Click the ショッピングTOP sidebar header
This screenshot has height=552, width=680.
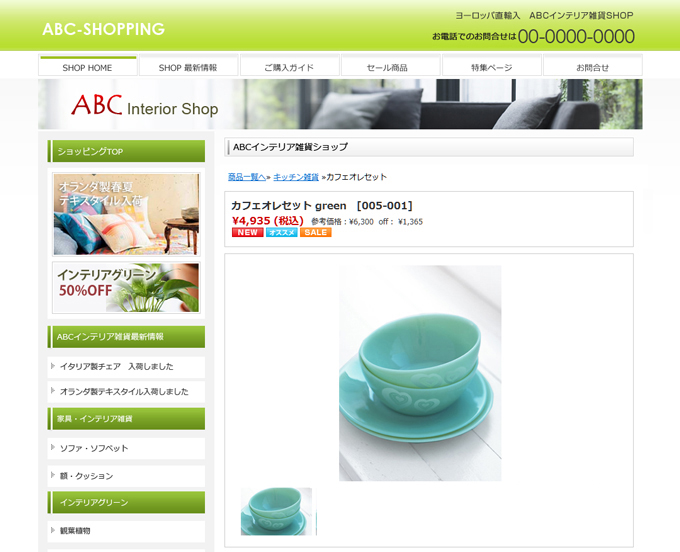click(x=126, y=151)
